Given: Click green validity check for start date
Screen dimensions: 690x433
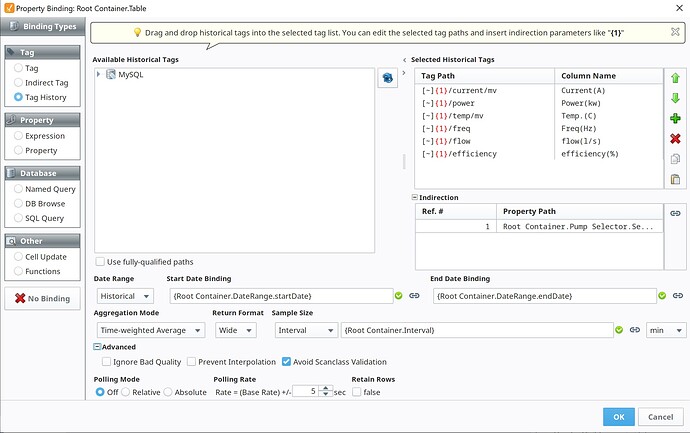Looking at the screenshot, I should (x=399, y=296).
